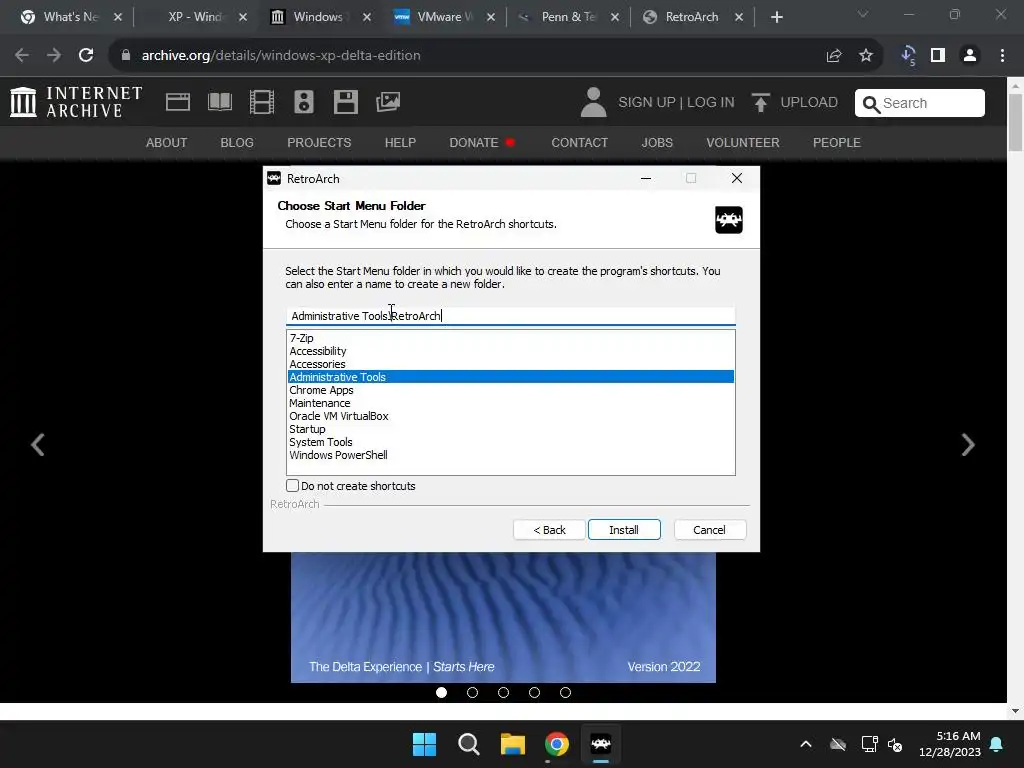Toggle Chrome side panel icon
This screenshot has width=1024, height=768.
(938, 56)
